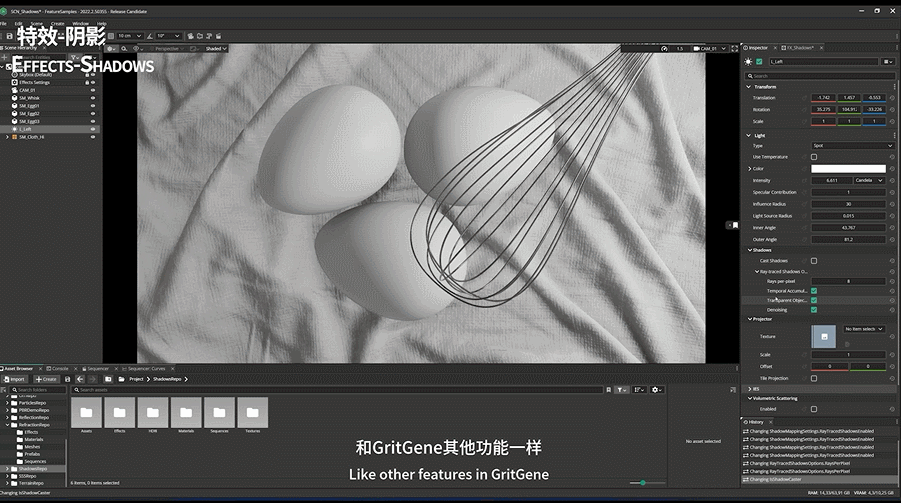Open the Shaded view mode dropdown
This screenshot has width=901, height=503.
[216, 48]
